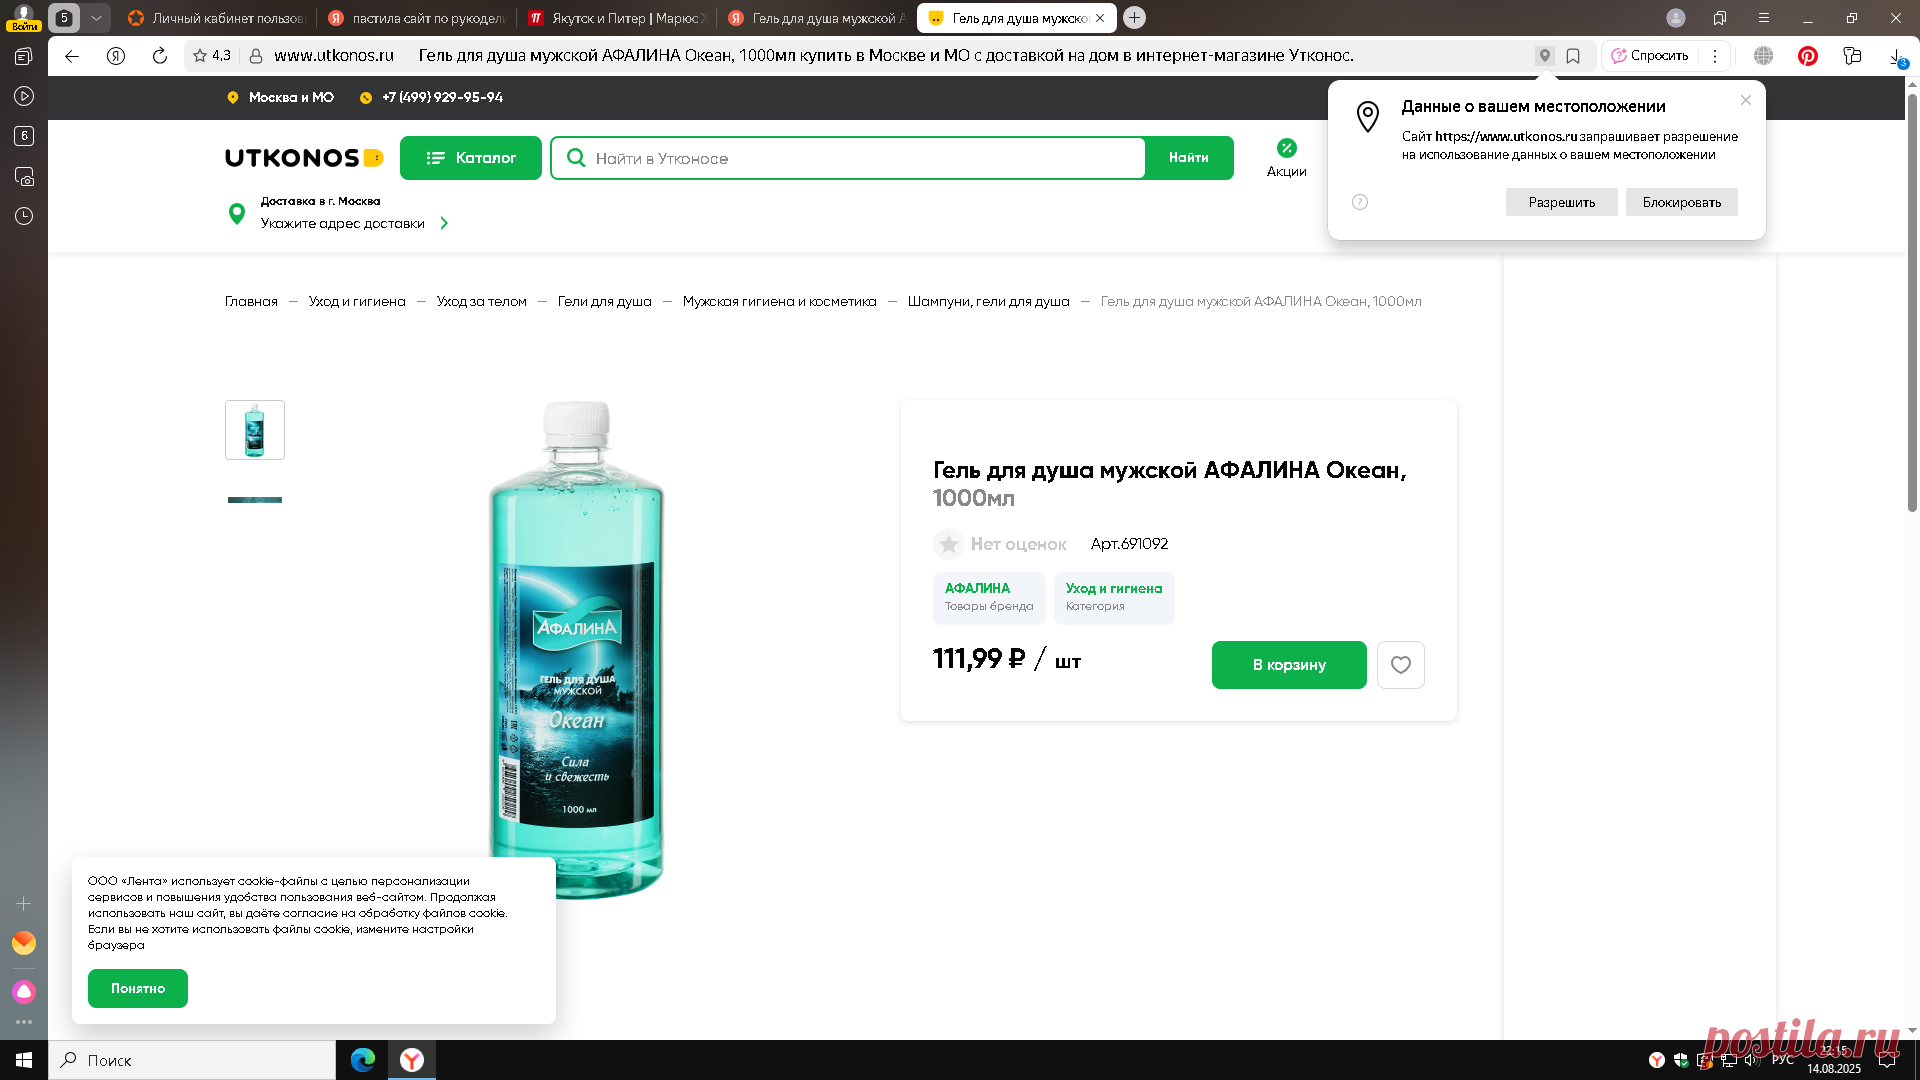Accept cookies with Понятно
Image resolution: width=1920 pixels, height=1080 pixels.
(138, 988)
